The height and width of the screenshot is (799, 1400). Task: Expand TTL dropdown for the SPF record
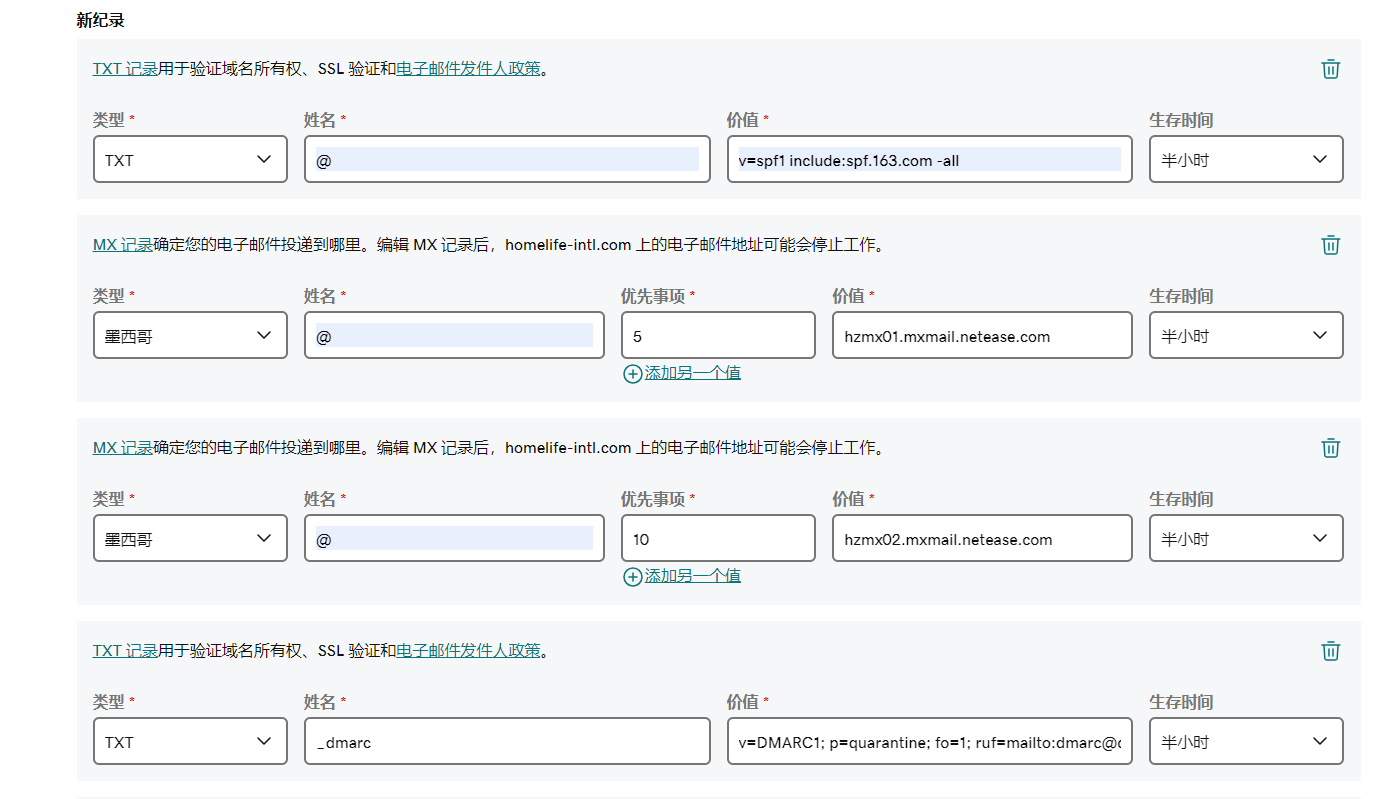(x=1245, y=160)
